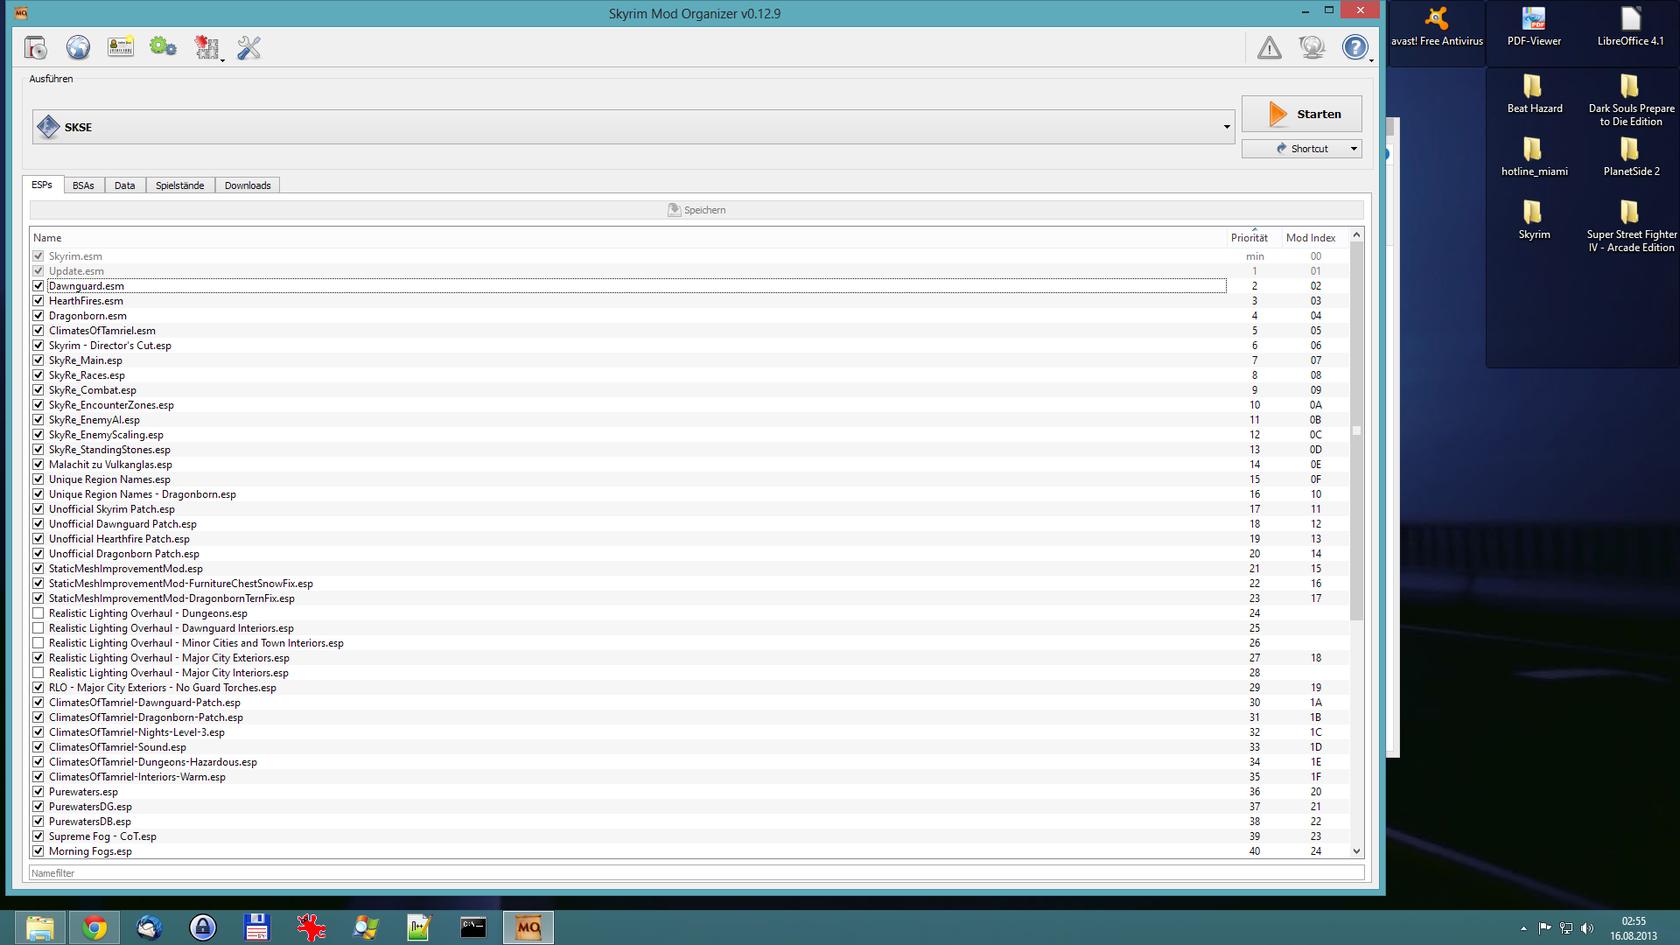Disable the Morning Fogs.esp plugin
This screenshot has width=1680, height=945.
pyautogui.click(x=39, y=852)
